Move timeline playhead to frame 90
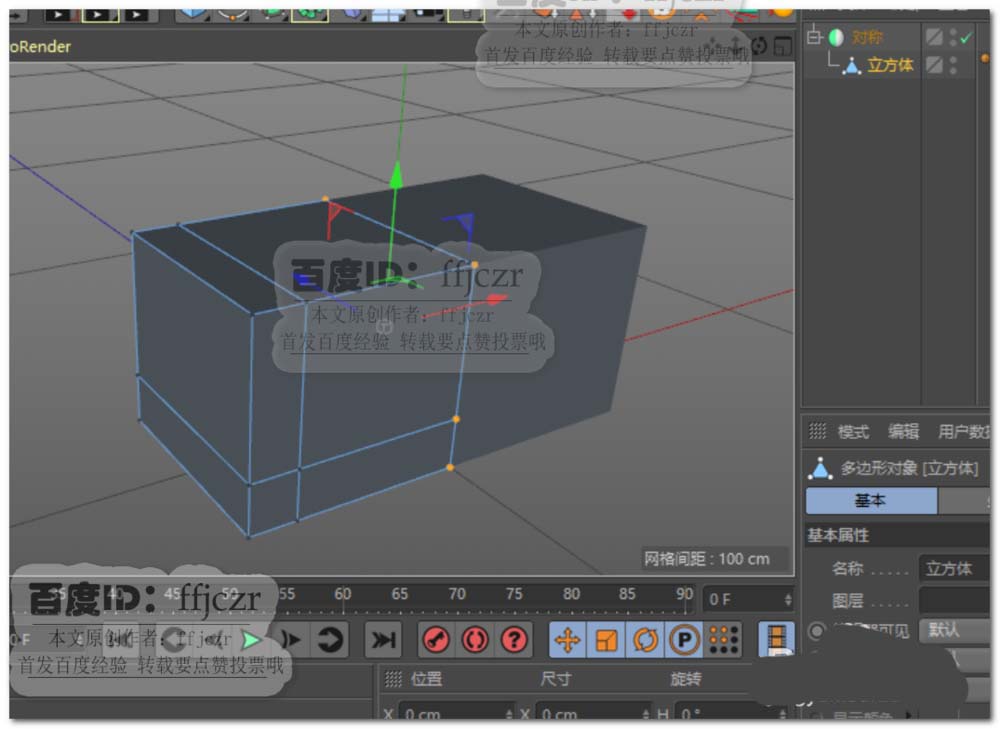This screenshot has width=1000, height=729. click(684, 594)
